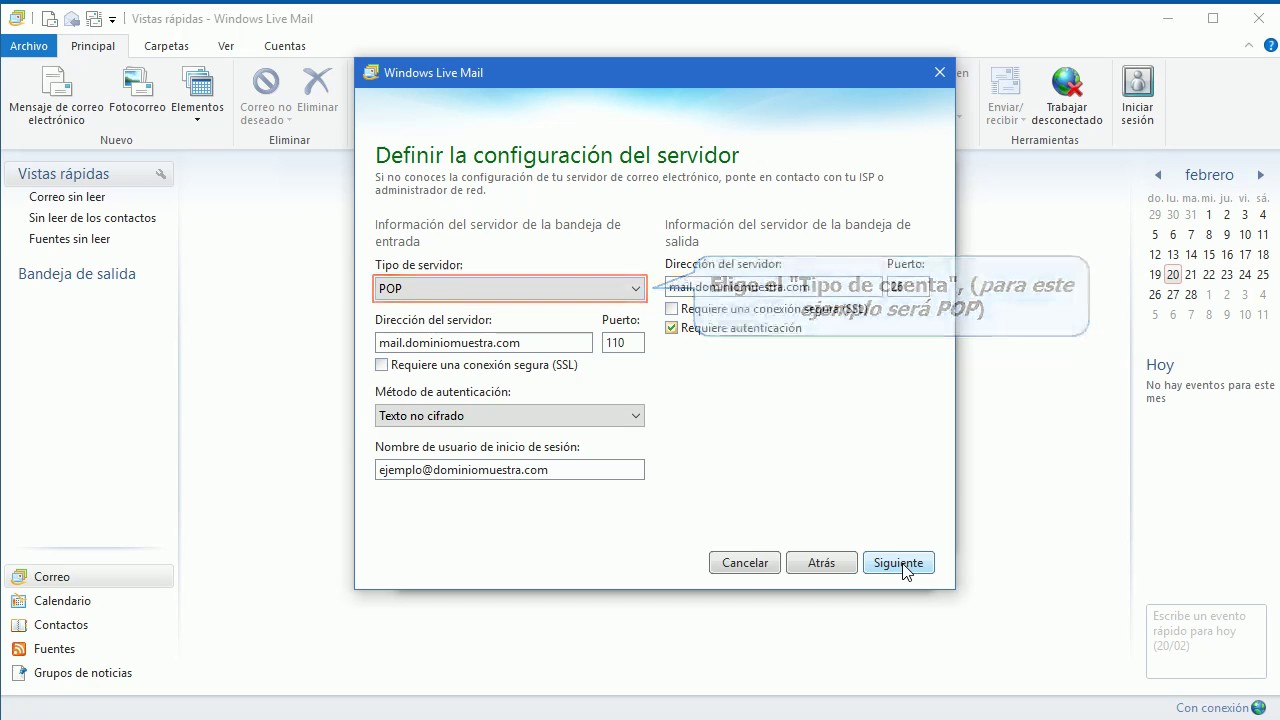Close the Windows Live Mail dialog

(x=939, y=72)
